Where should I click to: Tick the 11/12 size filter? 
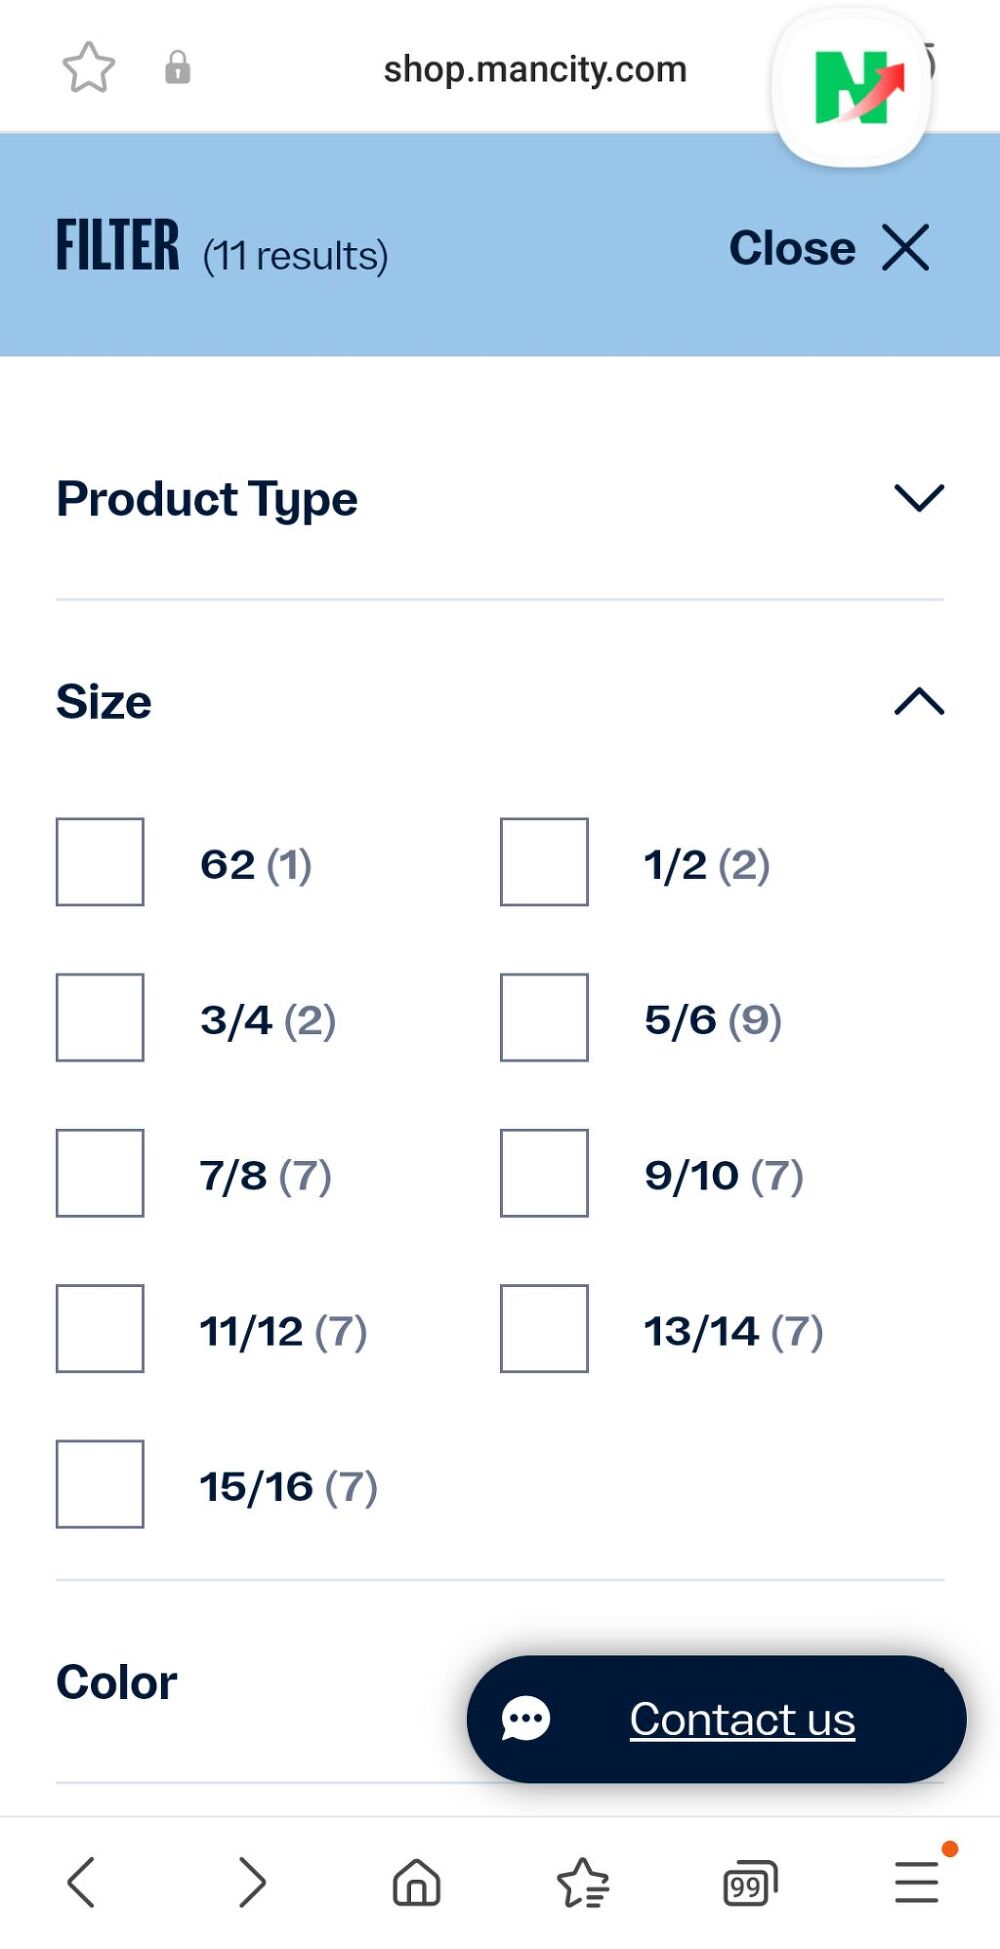(100, 1329)
